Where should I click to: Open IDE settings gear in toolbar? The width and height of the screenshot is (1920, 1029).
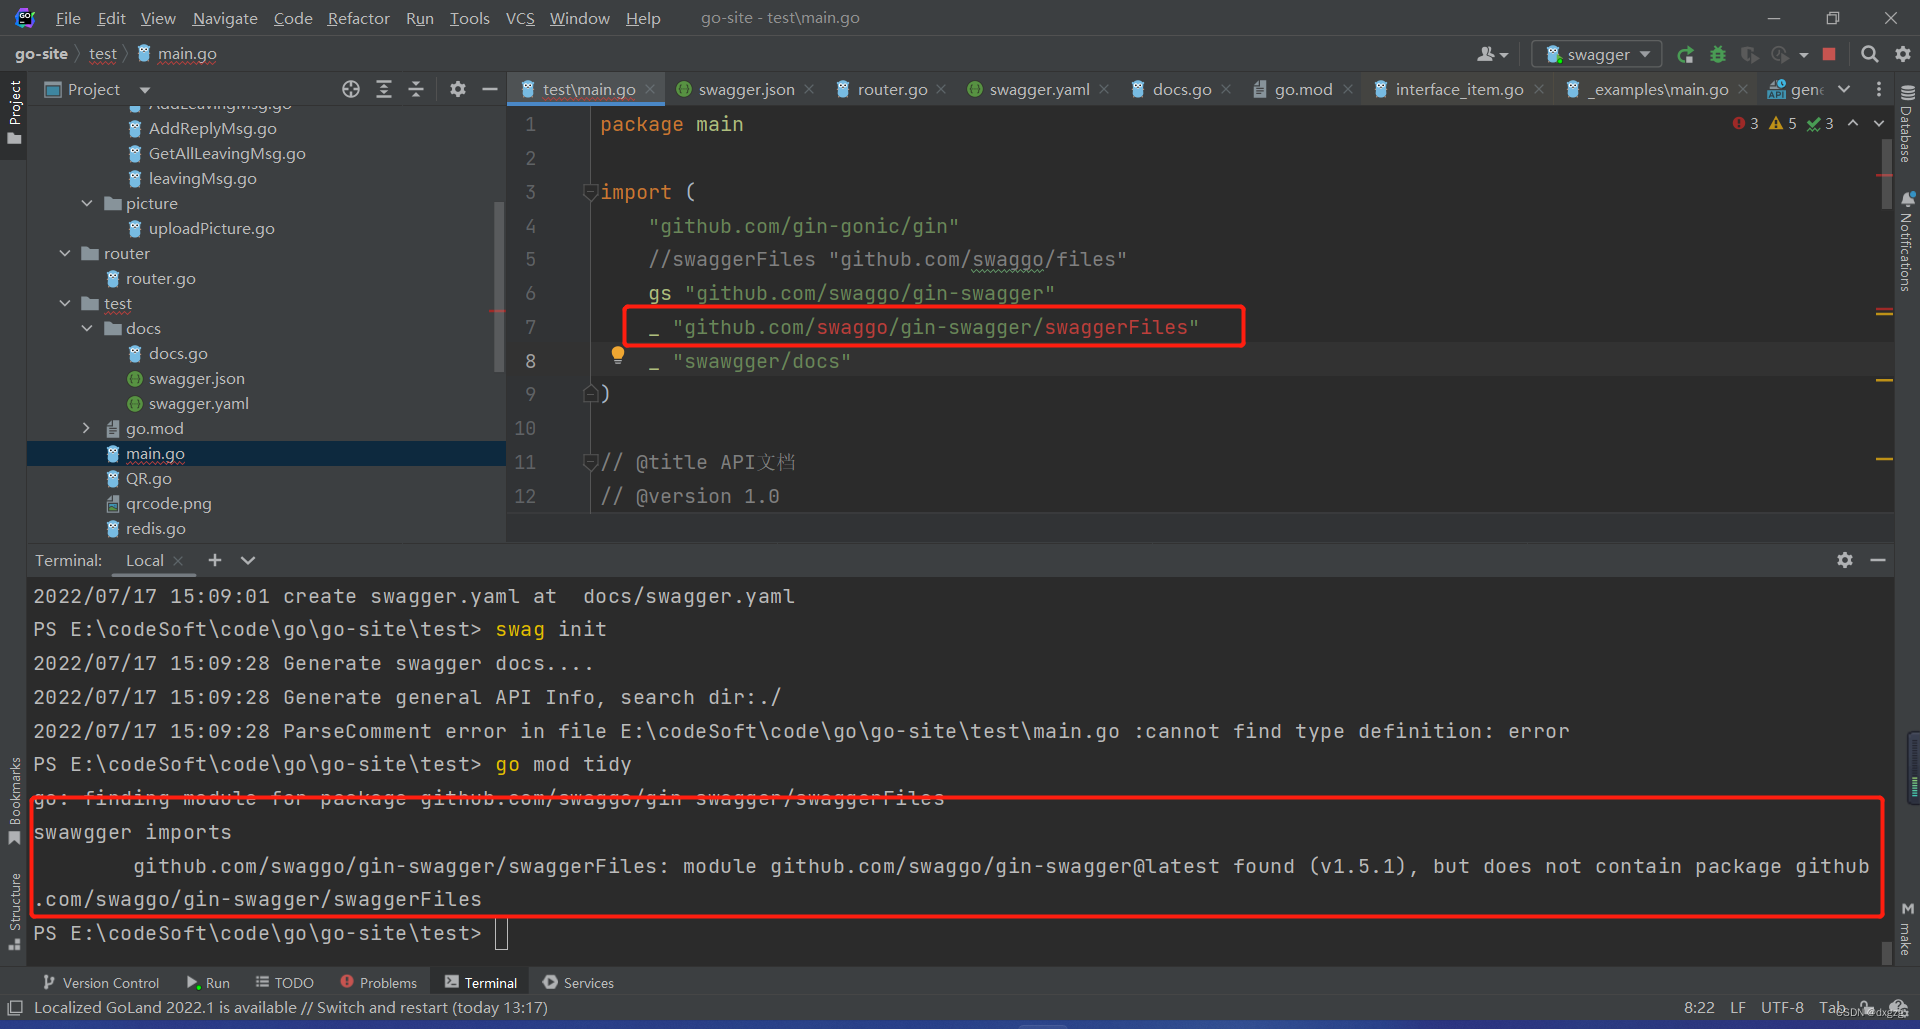(x=1903, y=54)
